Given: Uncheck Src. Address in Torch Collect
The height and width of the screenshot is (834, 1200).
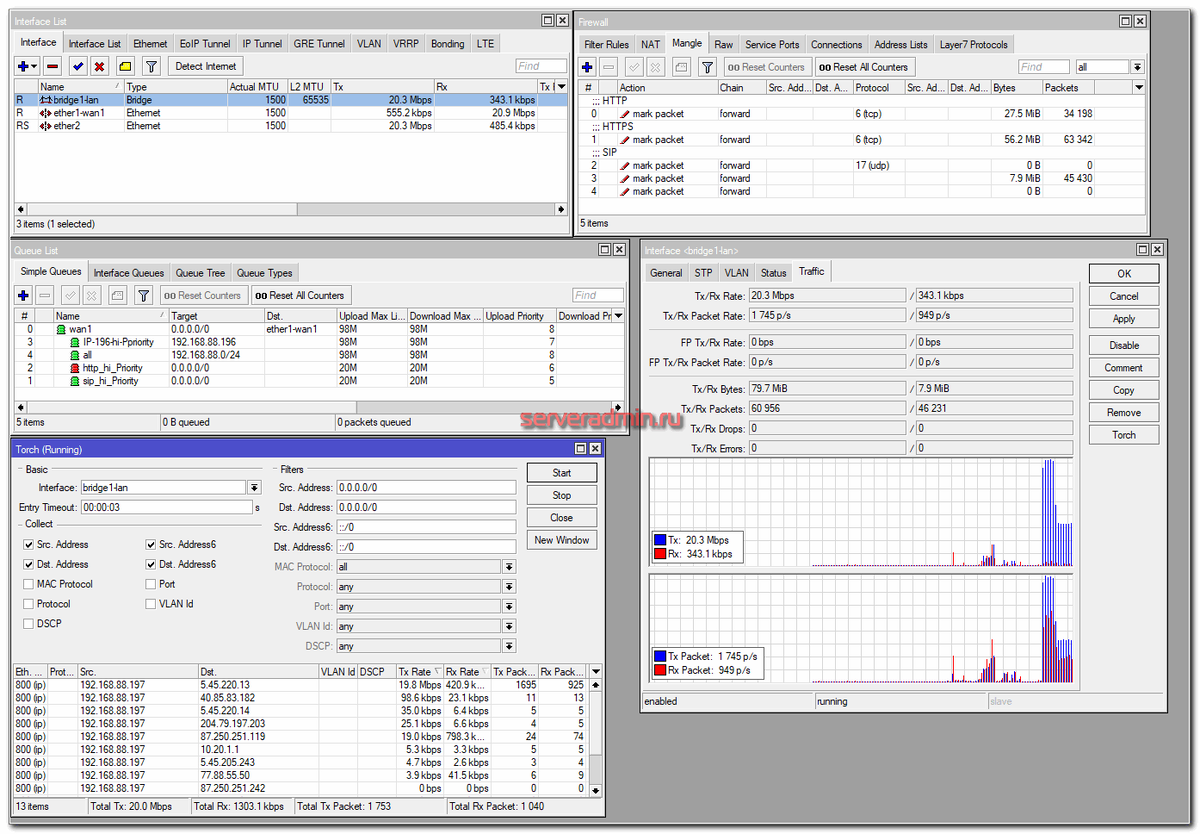Looking at the screenshot, I should [28, 545].
